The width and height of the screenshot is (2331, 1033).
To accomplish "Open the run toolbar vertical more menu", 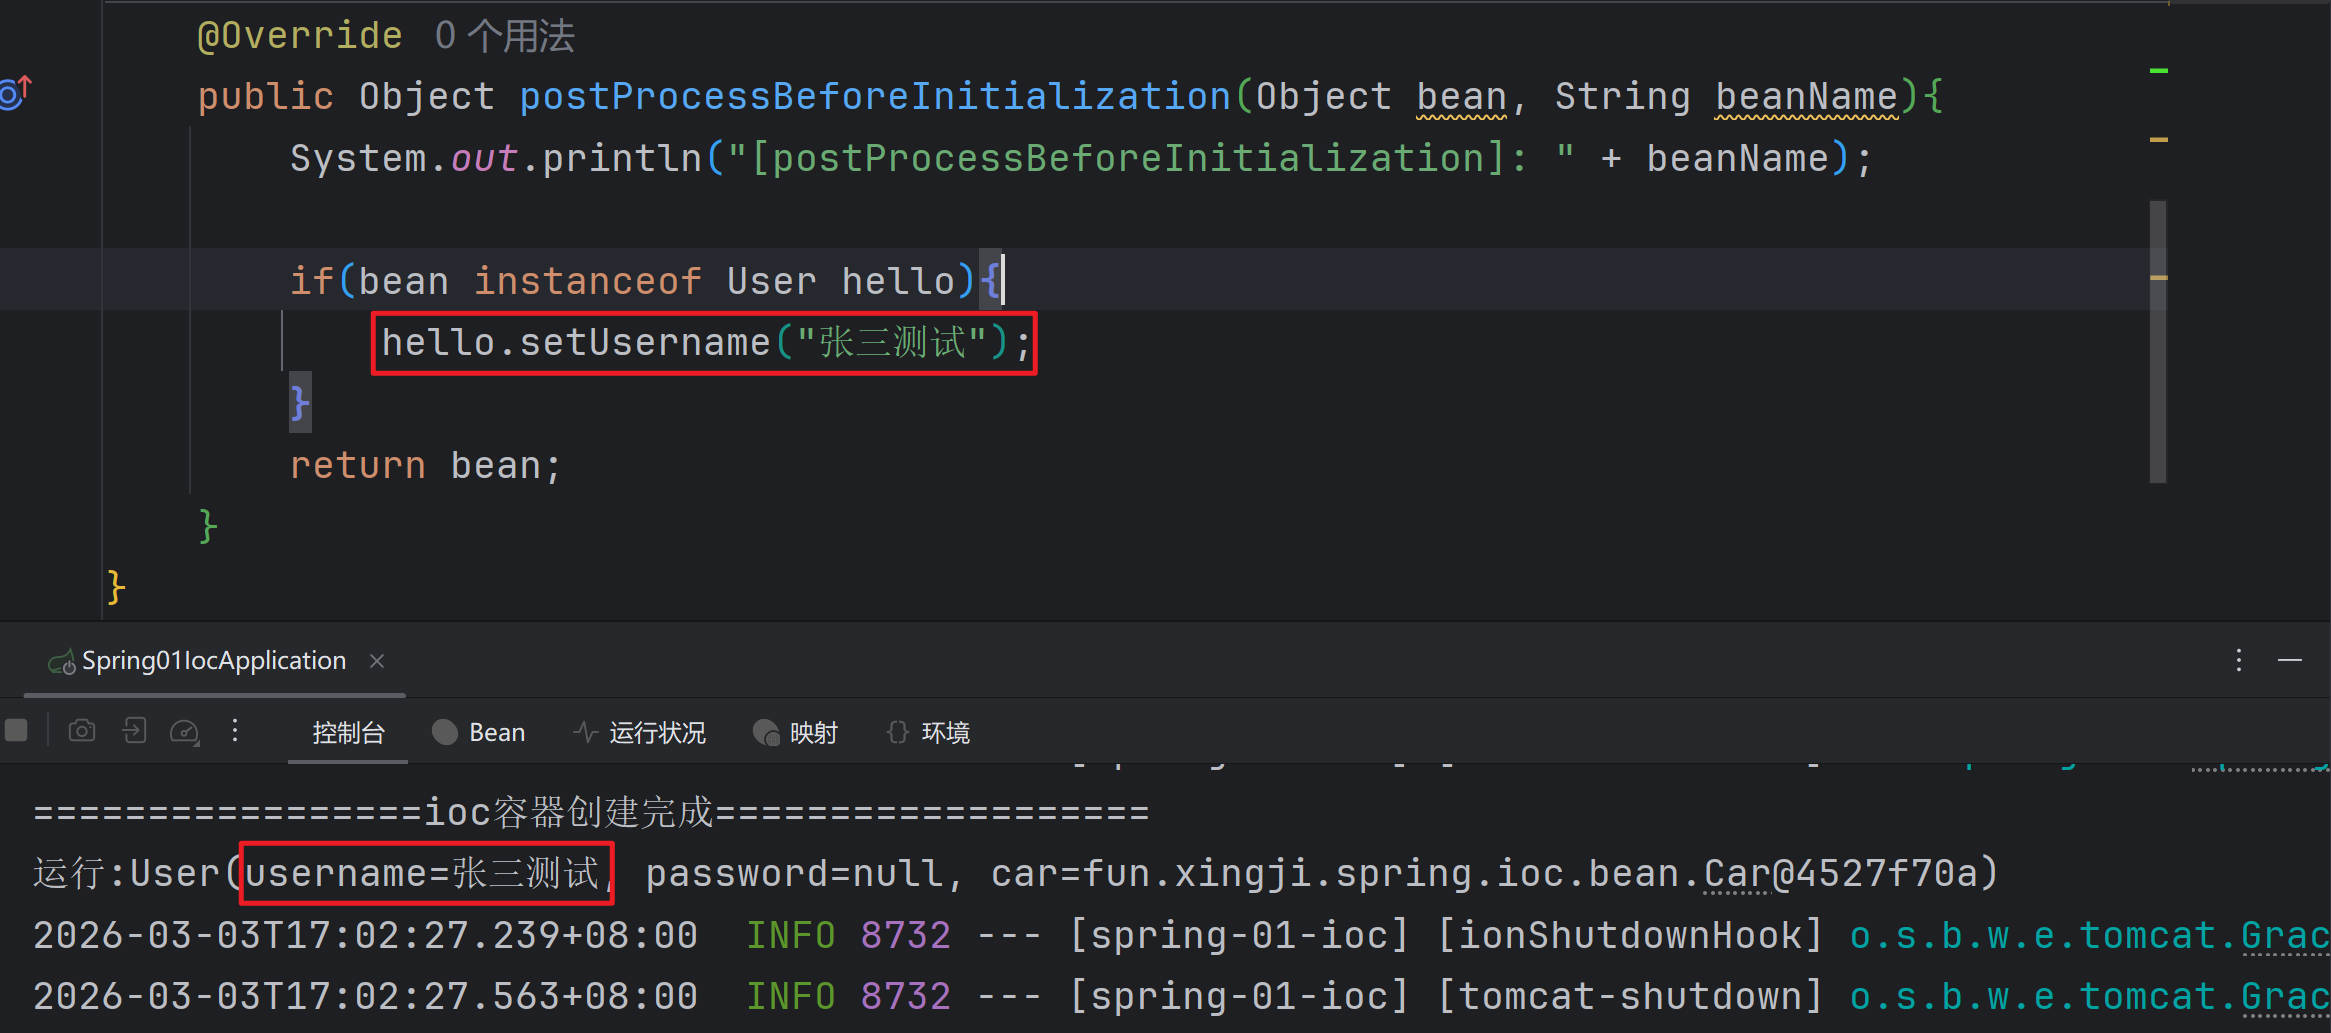I will [235, 731].
